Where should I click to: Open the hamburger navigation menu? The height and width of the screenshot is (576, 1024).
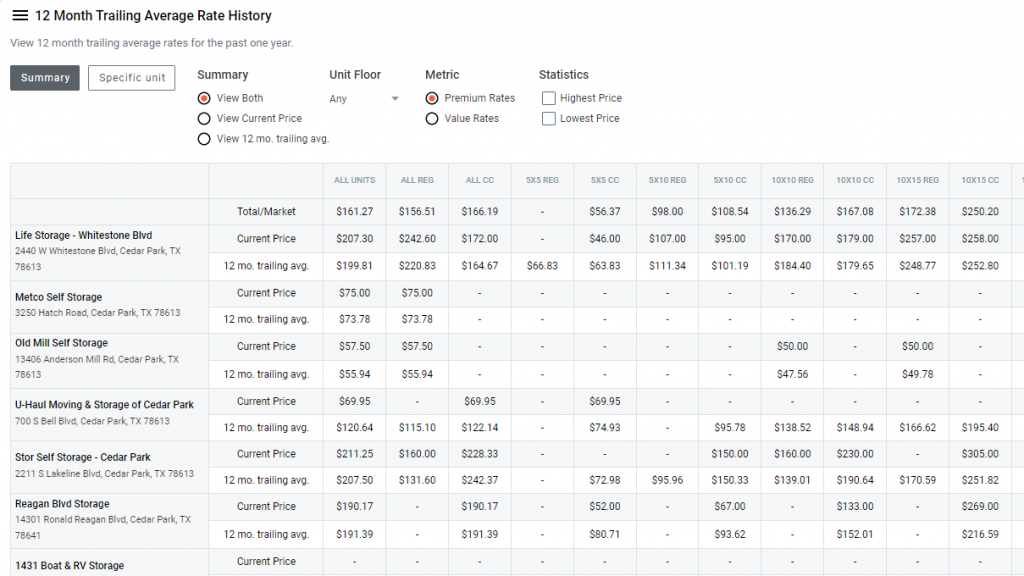(x=16, y=15)
